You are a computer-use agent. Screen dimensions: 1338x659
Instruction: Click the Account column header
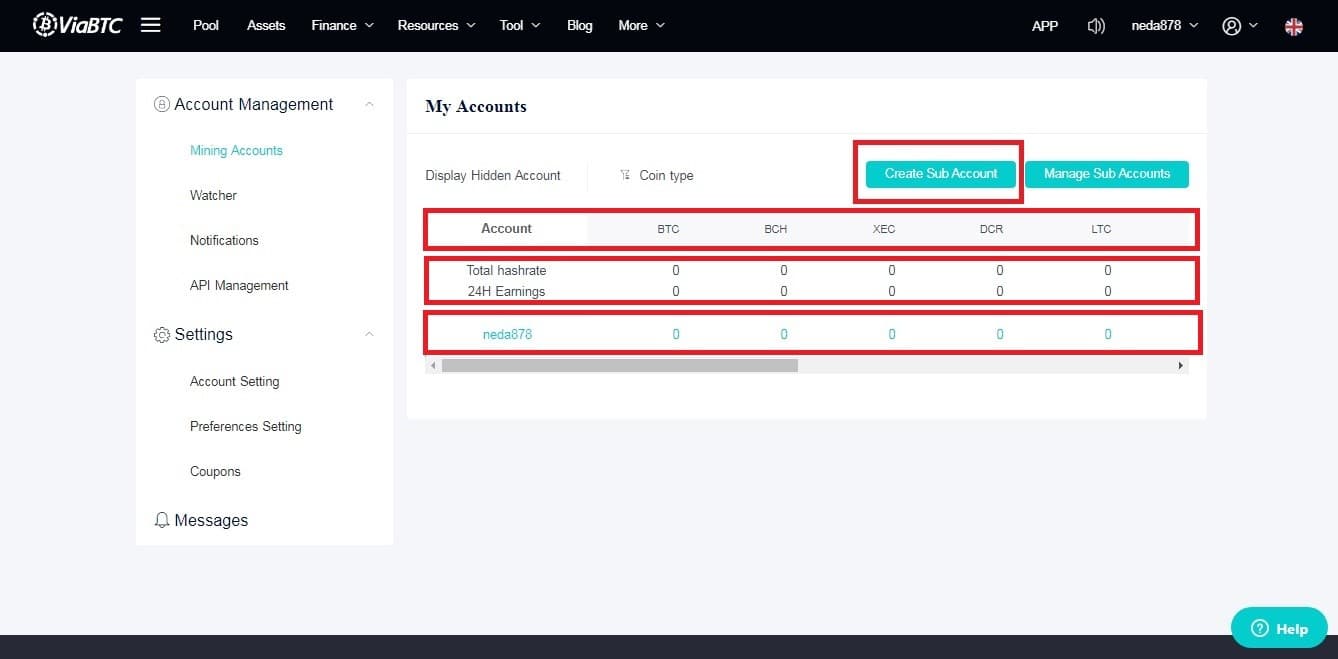(506, 229)
